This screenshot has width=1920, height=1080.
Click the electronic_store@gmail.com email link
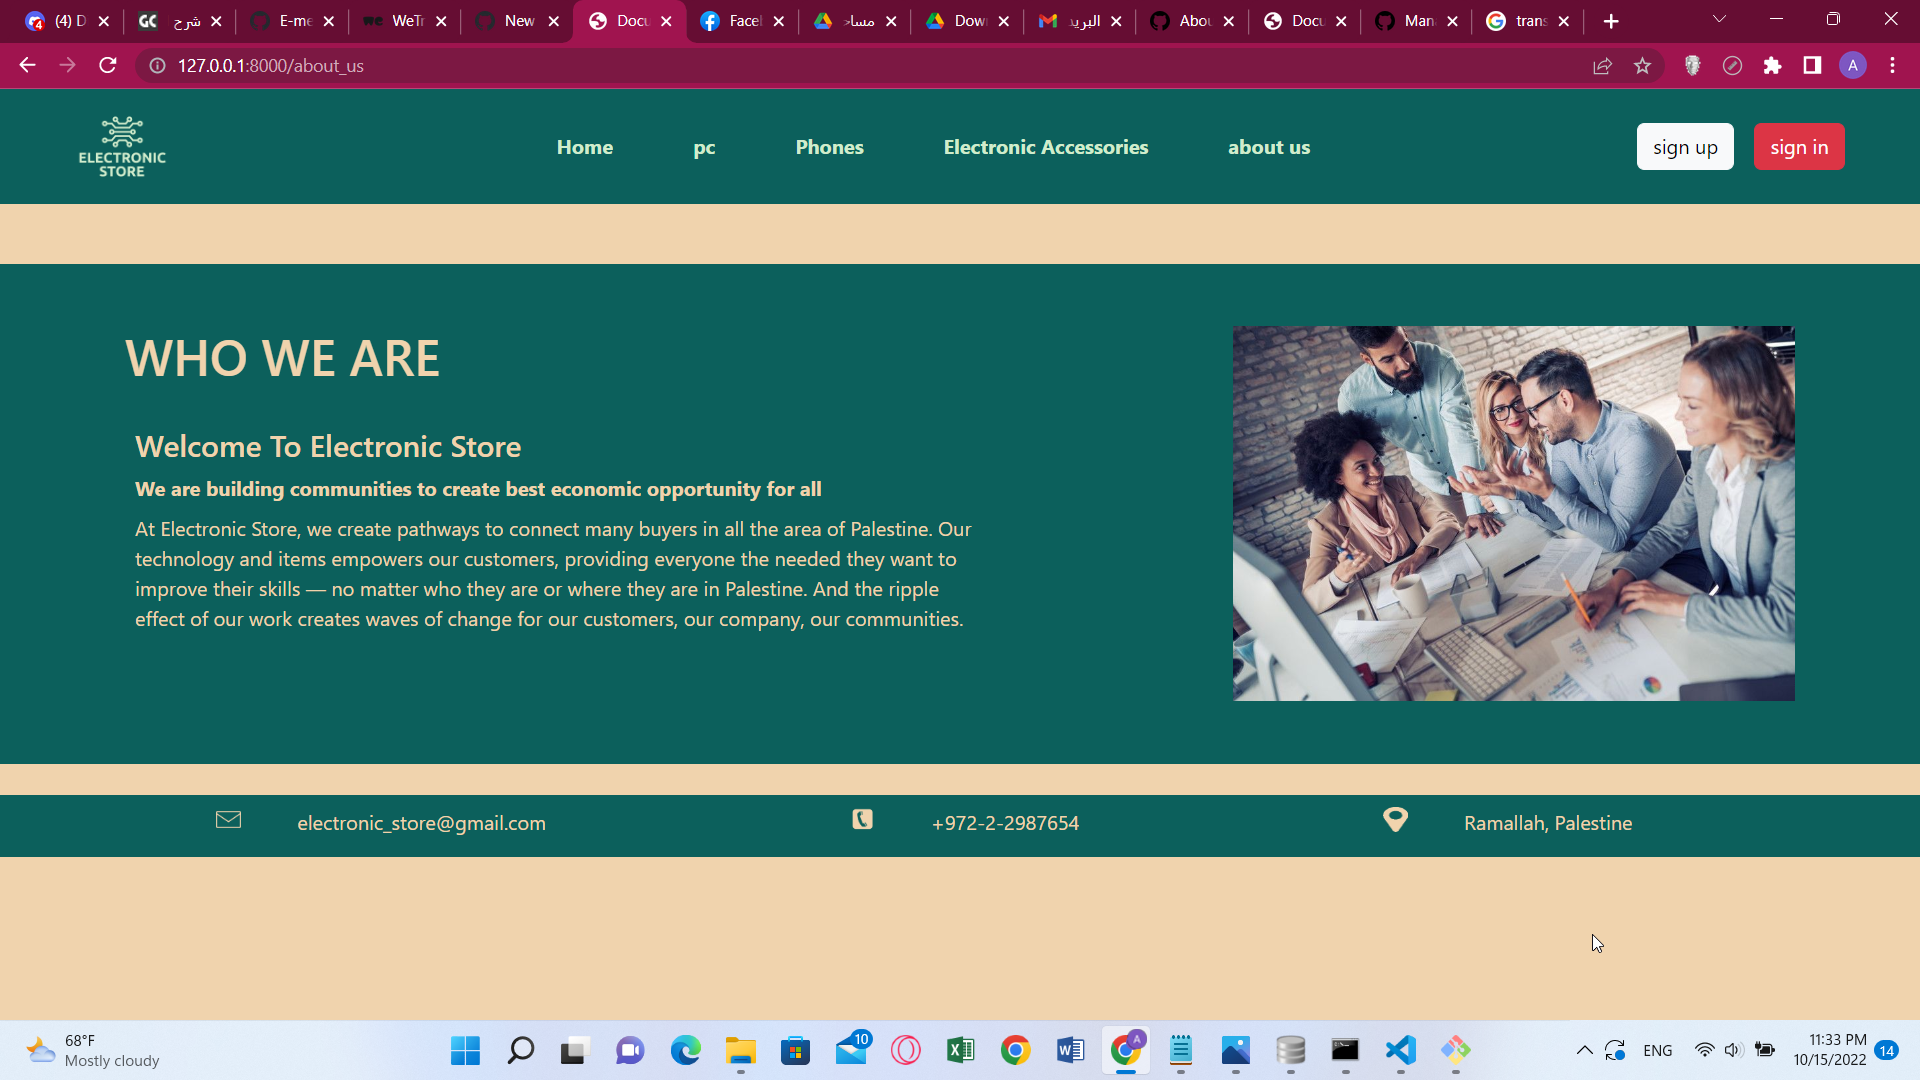tap(421, 823)
